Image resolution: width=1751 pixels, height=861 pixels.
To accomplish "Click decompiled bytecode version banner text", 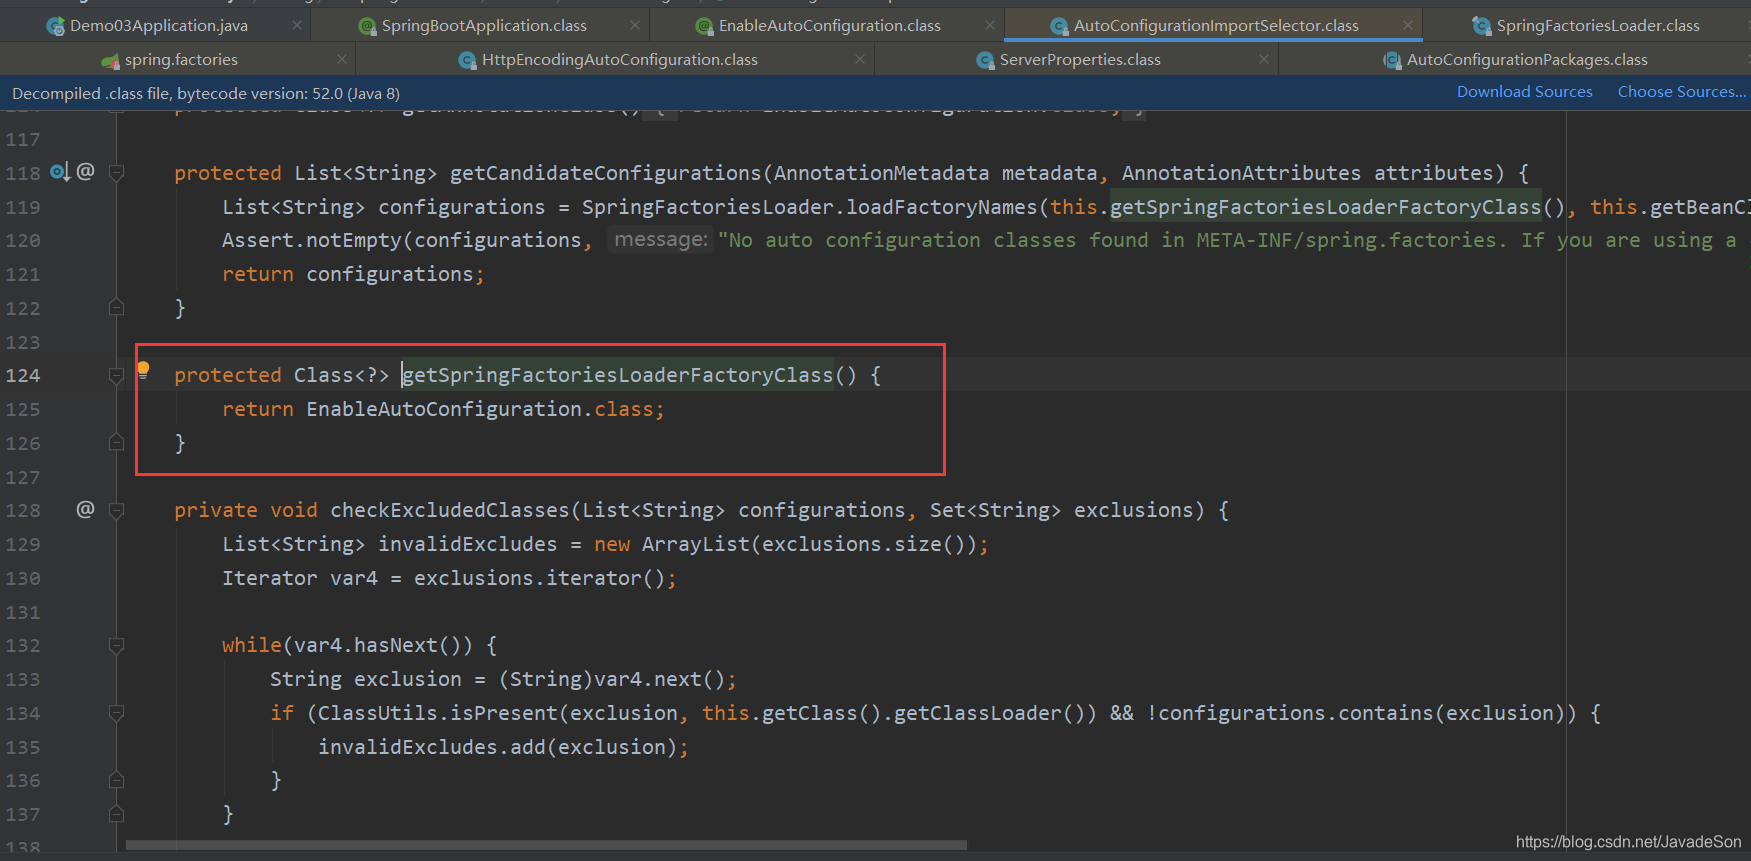I will pos(206,93).
